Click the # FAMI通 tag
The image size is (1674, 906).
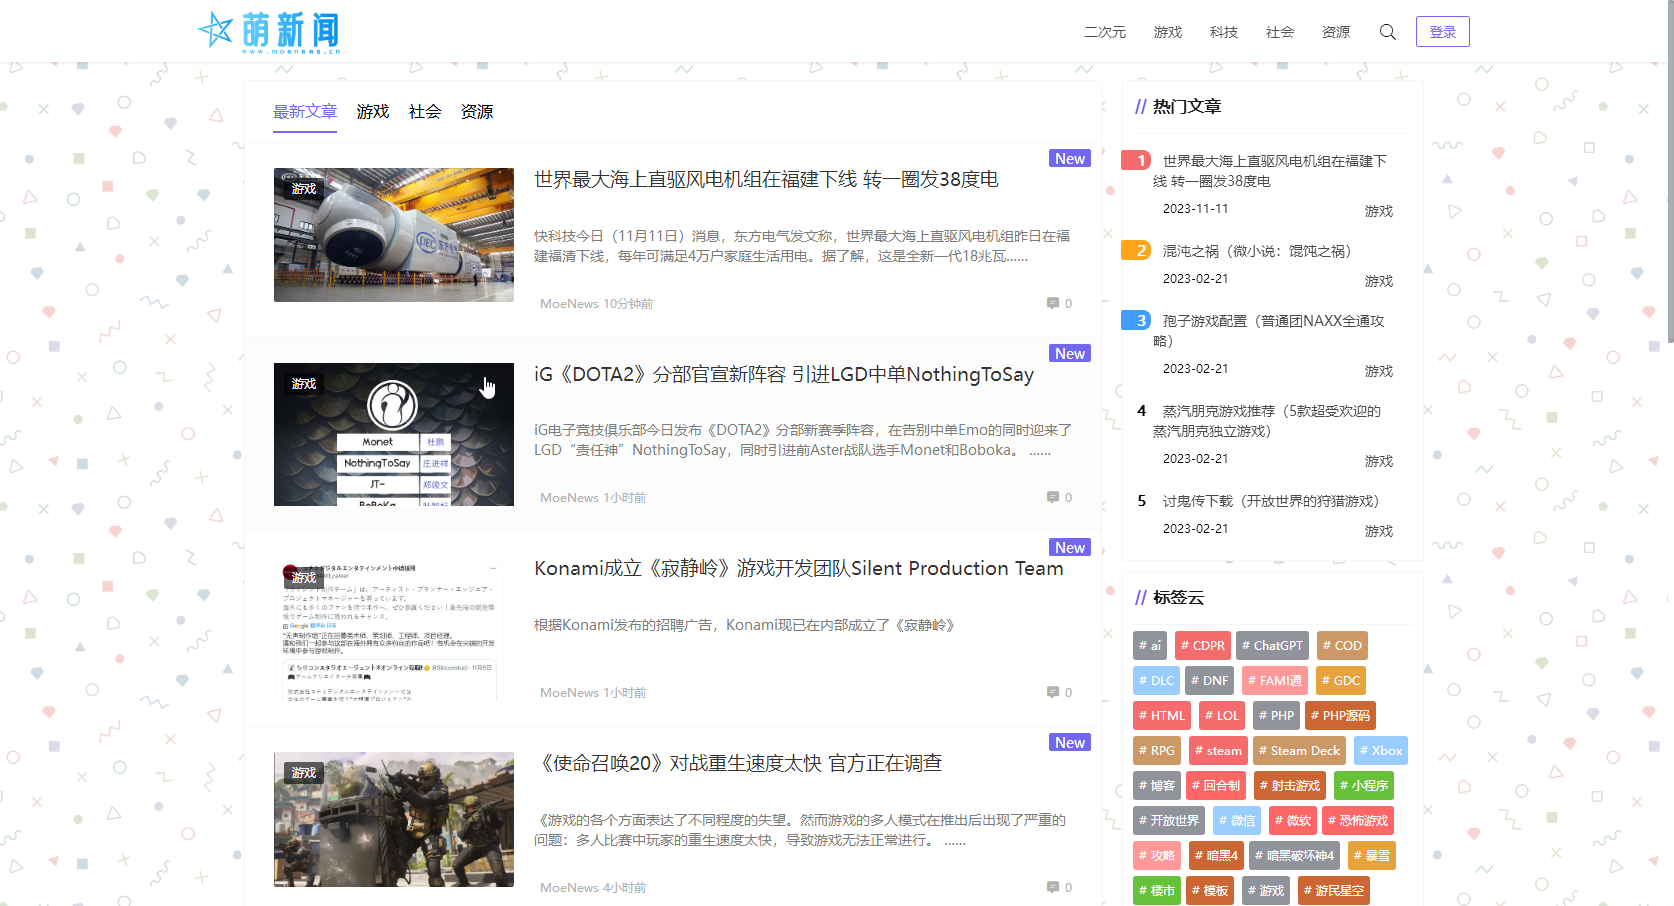tap(1275, 681)
